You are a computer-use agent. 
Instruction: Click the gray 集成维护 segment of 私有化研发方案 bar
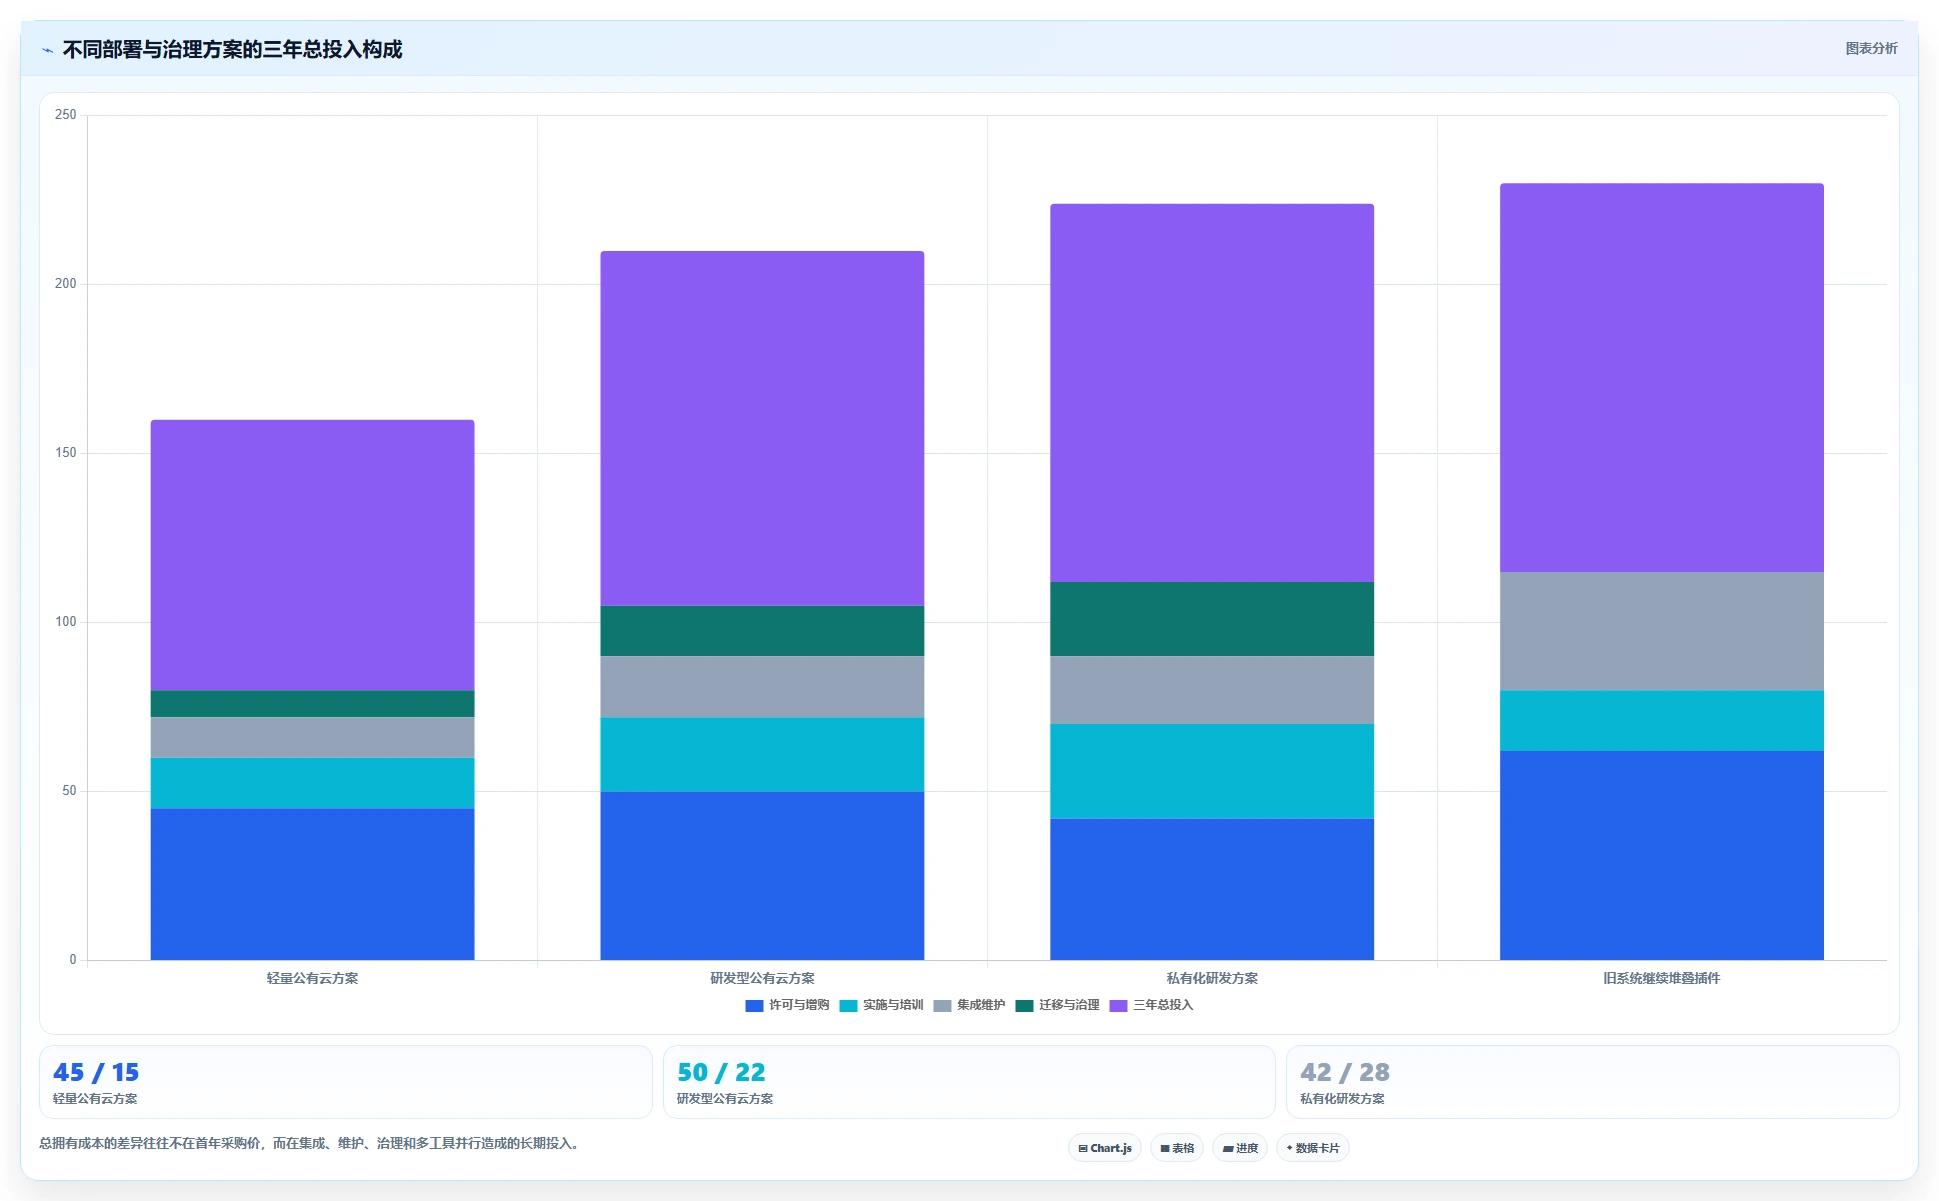tap(1212, 690)
